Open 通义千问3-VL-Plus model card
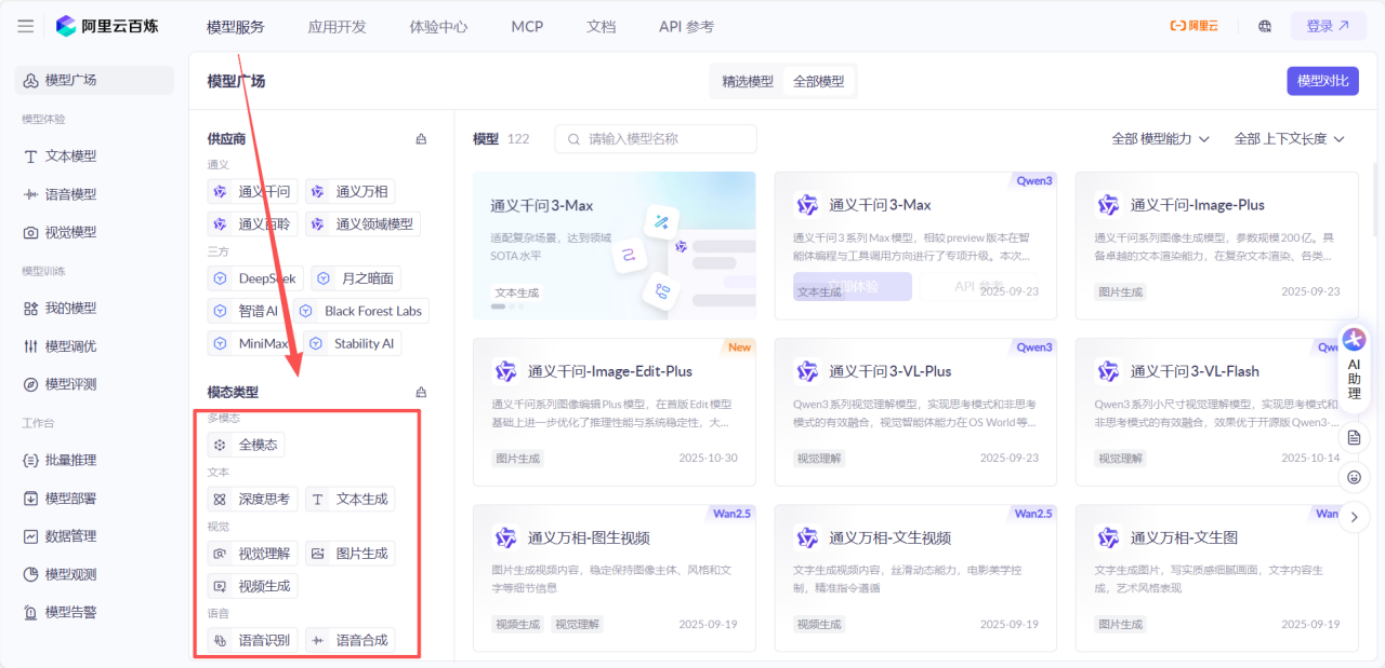This screenshot has height=668, width=1385. (916, 412)
